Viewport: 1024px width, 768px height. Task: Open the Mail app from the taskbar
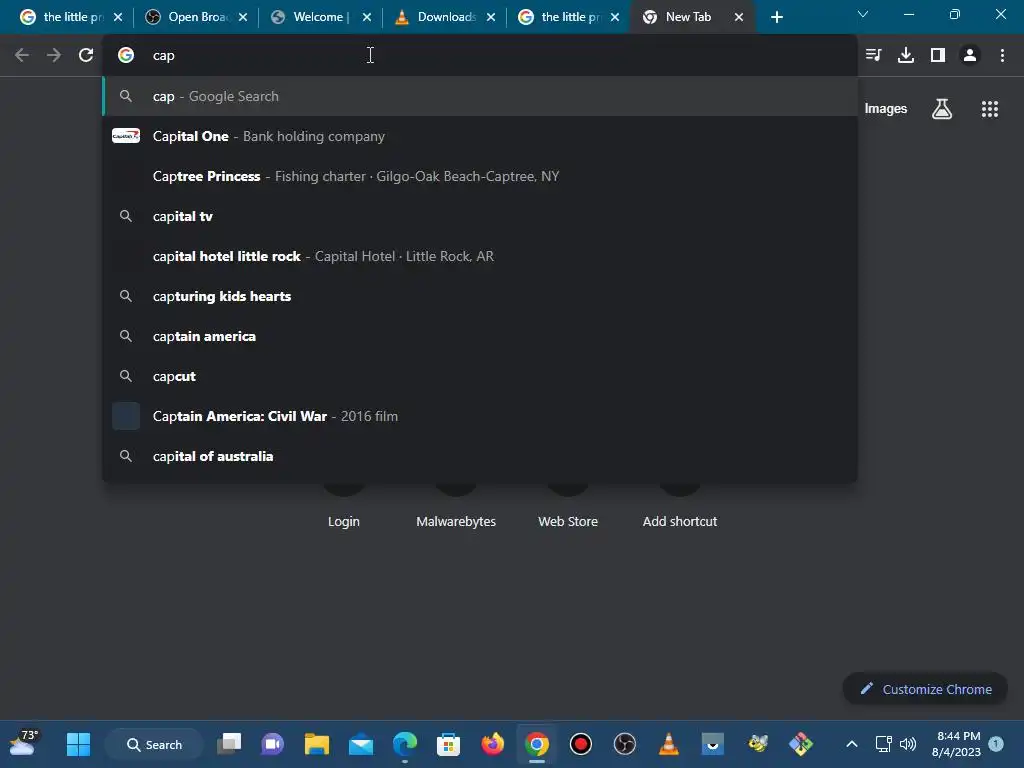360,744
